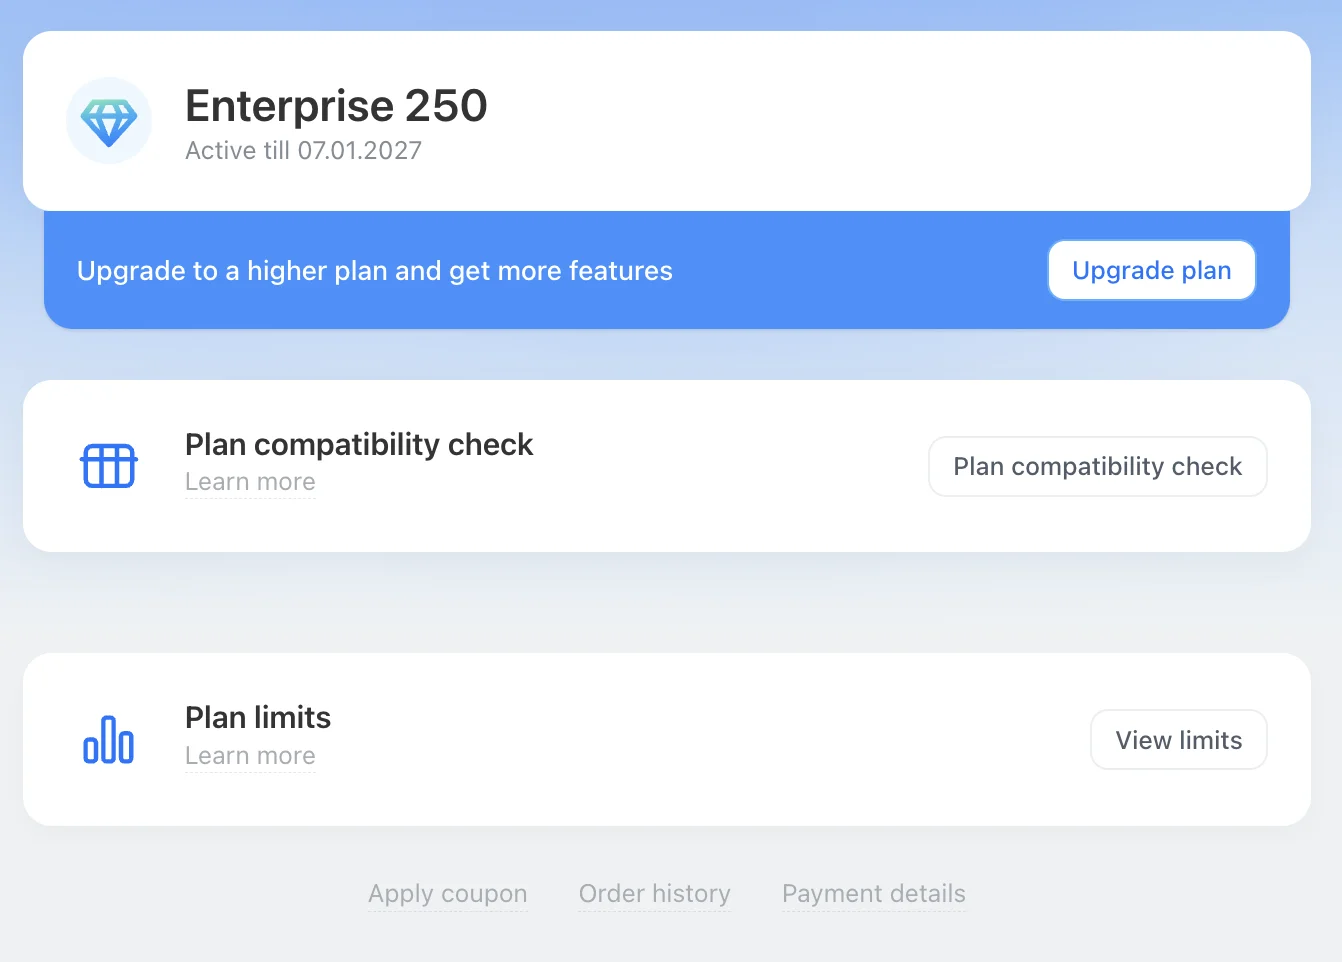Click empty area of the Enterprise 250 card
This screenshot has width=1342, height=962.
tap(850, 121)
